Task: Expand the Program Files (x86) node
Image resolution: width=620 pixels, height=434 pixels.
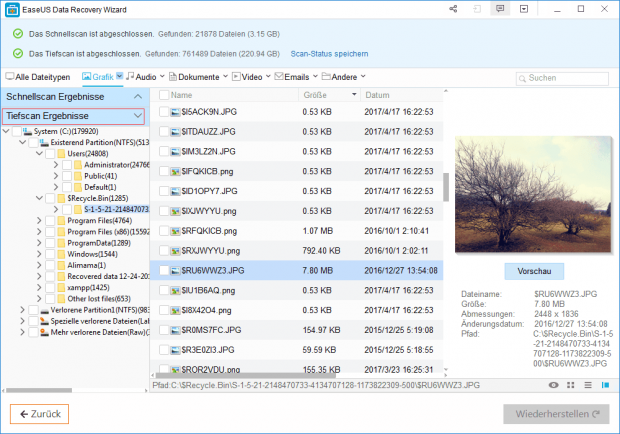Action: point(39,232)
